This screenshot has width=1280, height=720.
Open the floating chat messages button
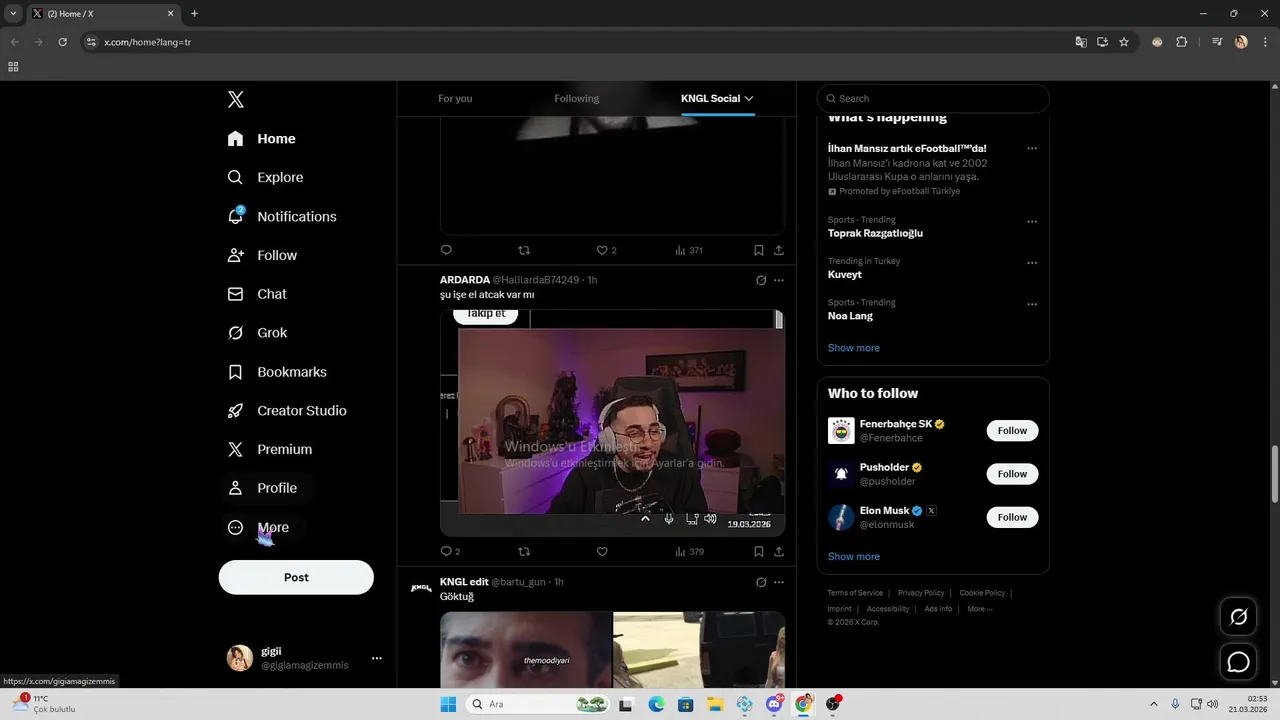pos(1238,662)
